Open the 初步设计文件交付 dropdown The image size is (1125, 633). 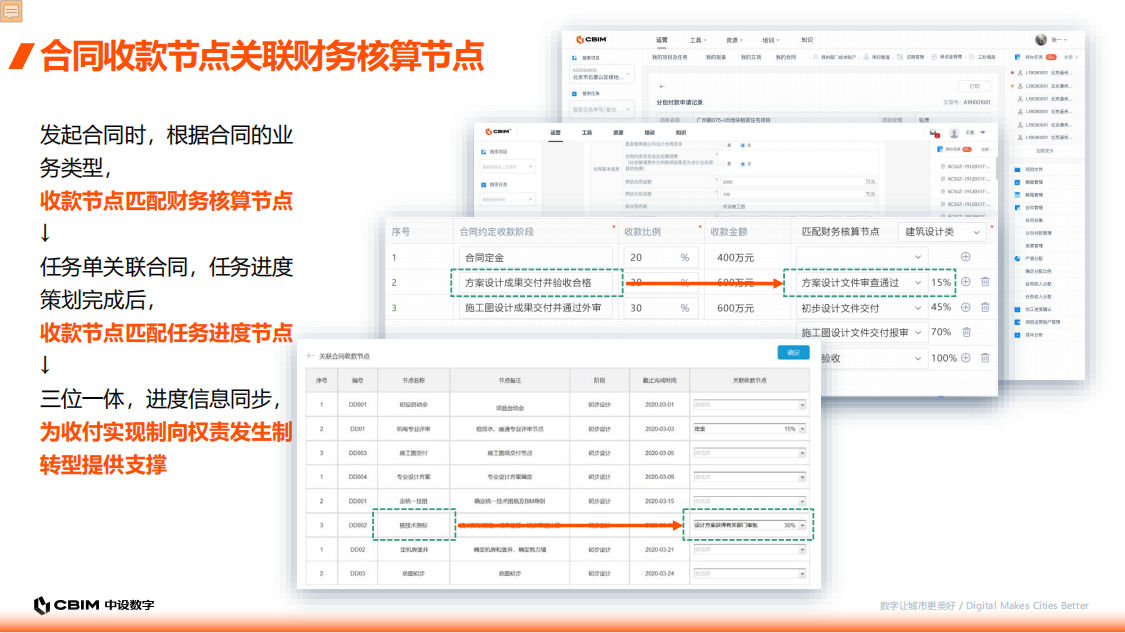click(861, 307)
